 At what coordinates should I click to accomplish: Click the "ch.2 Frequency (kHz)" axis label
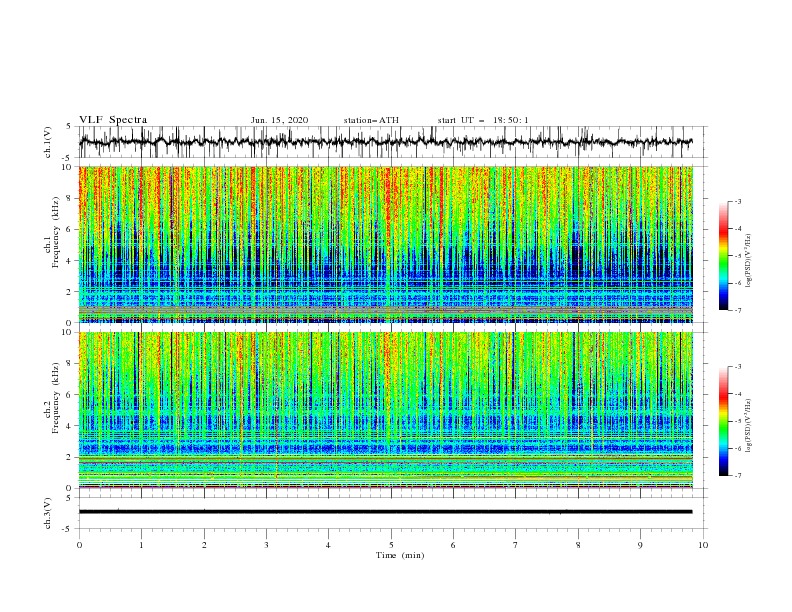click(x=52, y=397)
